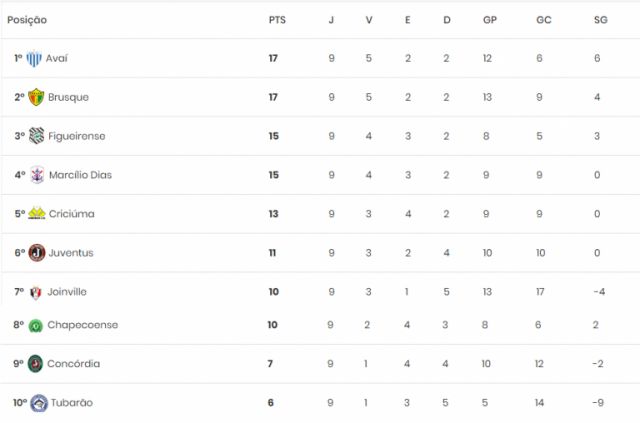Image resolution: width=640 pixels, height=423 pixels.
Task: Select the Posição column header
Action: [27, 20]
